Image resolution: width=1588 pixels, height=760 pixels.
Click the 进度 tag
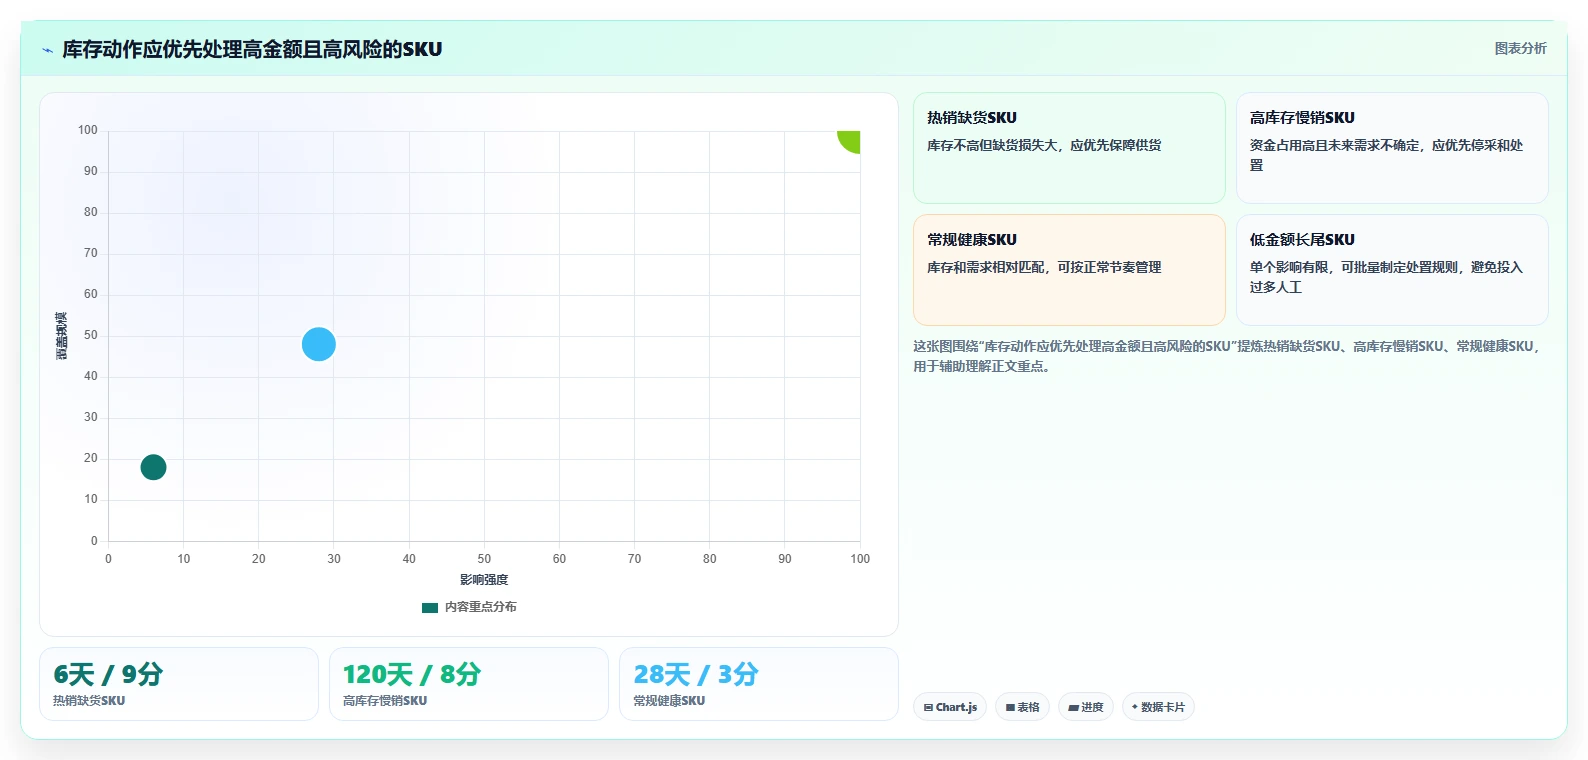1085,707
